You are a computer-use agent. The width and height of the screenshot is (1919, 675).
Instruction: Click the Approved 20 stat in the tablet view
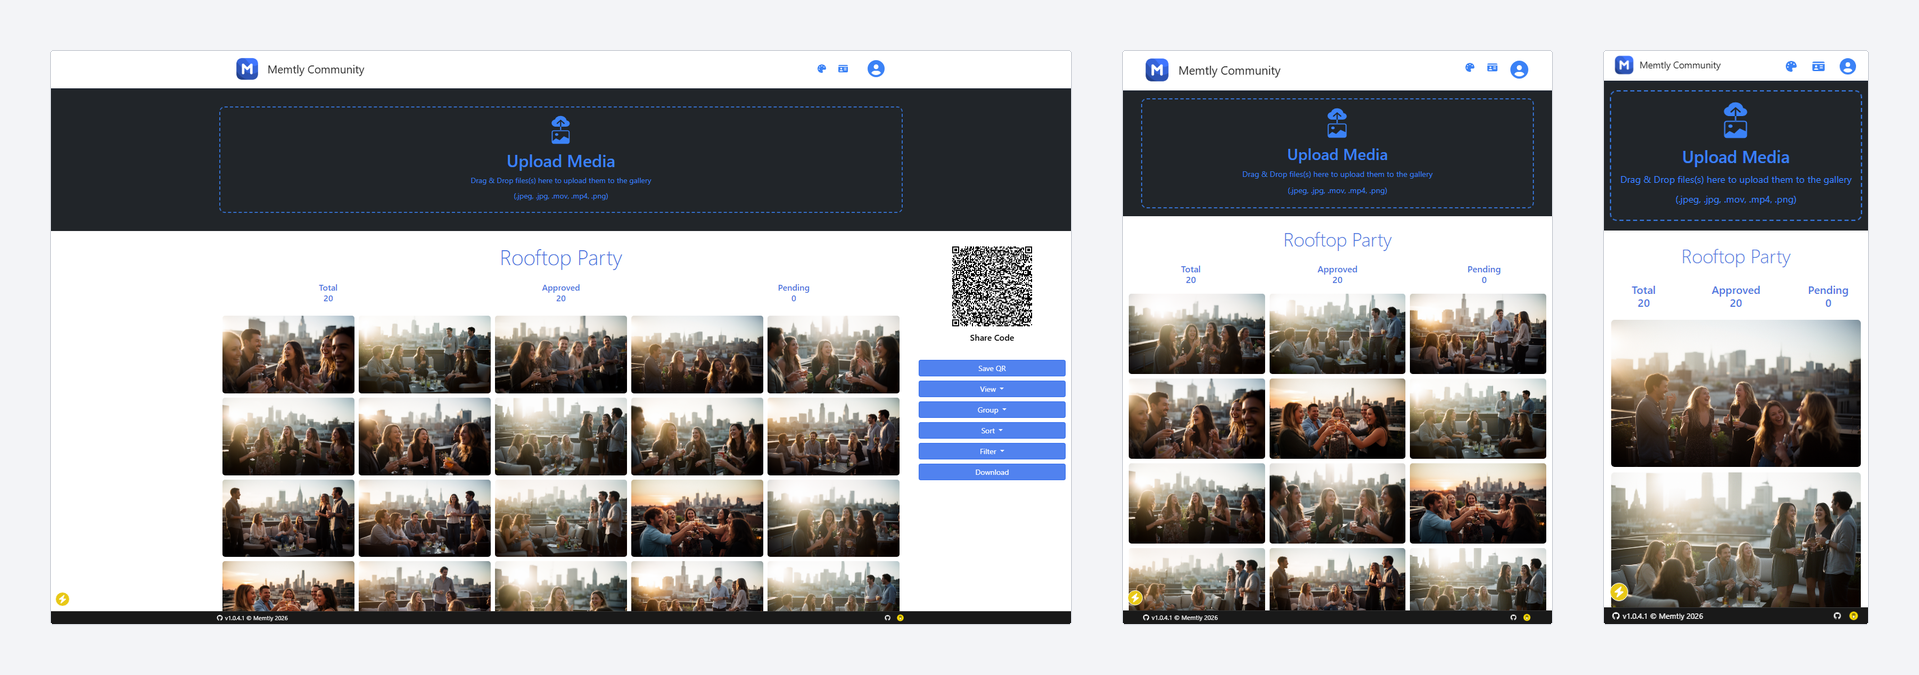click(x=1337, y=275)
